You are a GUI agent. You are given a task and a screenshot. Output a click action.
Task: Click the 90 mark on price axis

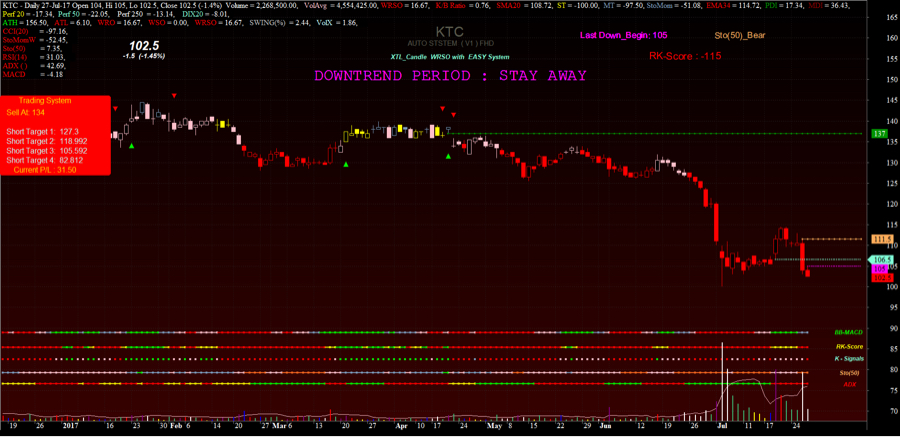893,328
